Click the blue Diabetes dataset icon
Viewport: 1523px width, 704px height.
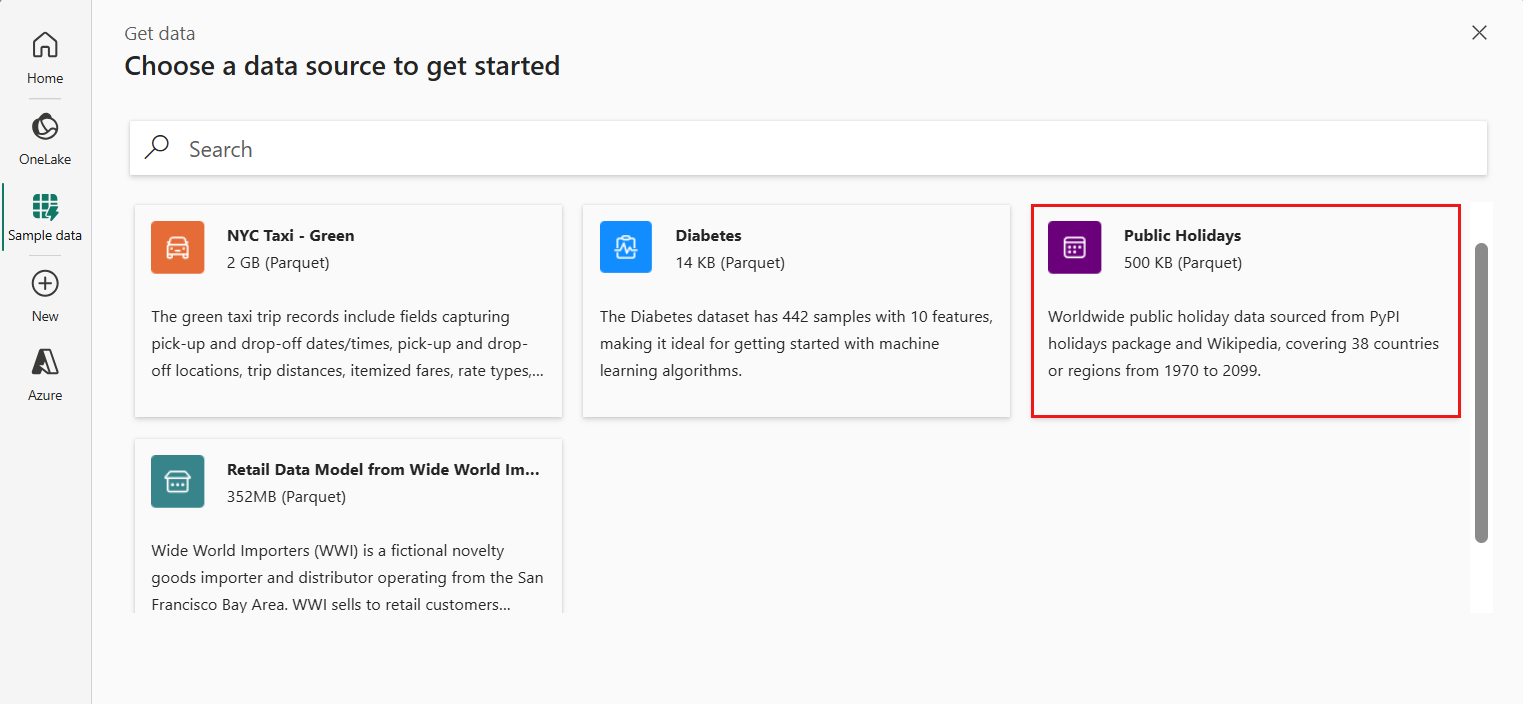coord(626,247)
